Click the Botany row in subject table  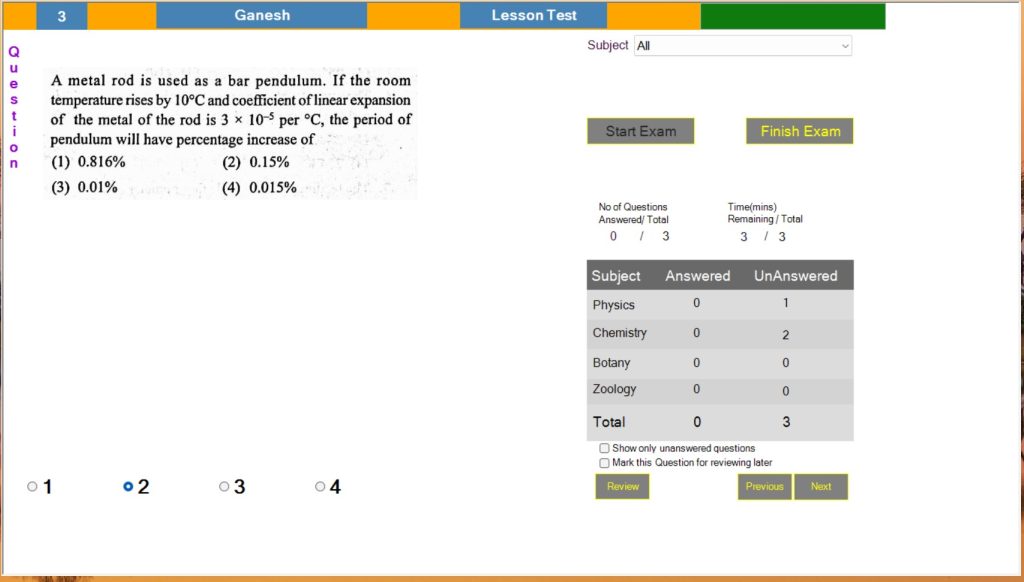pos(719,363)
